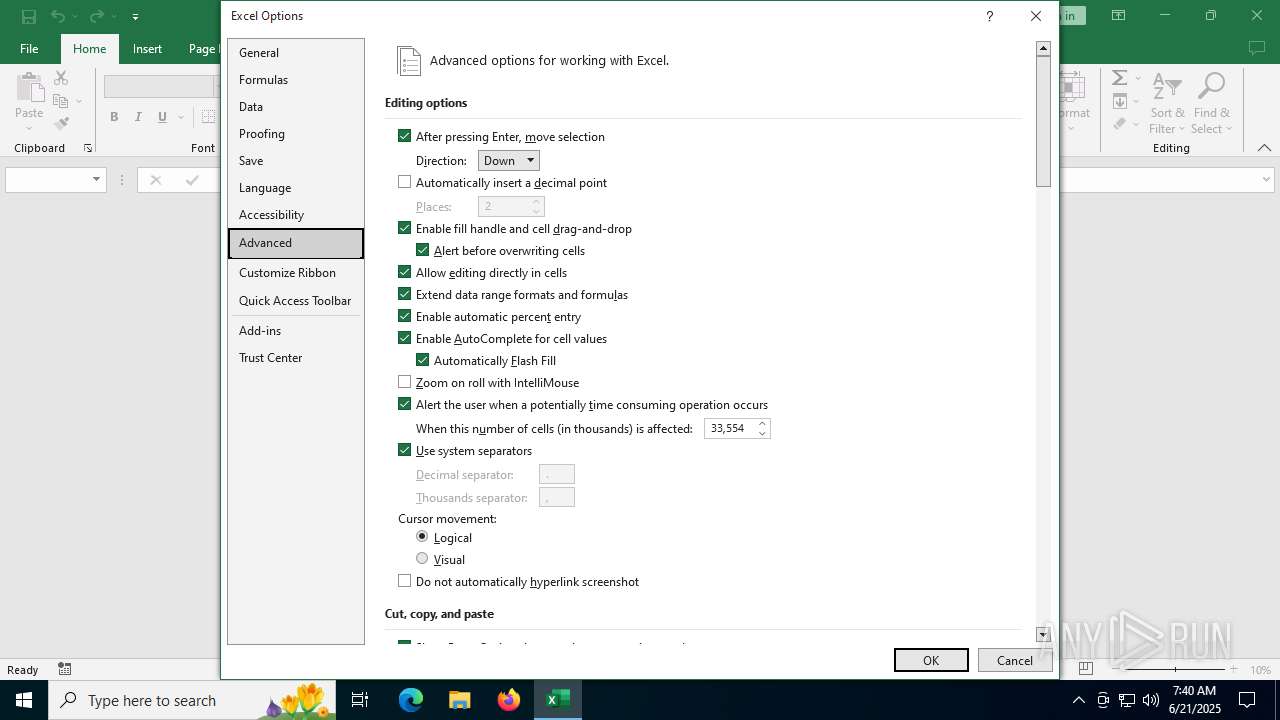This screenshot has height=720, width=1280.
Task: Click OK to apply Excel Options
Action: pos(931,660)
